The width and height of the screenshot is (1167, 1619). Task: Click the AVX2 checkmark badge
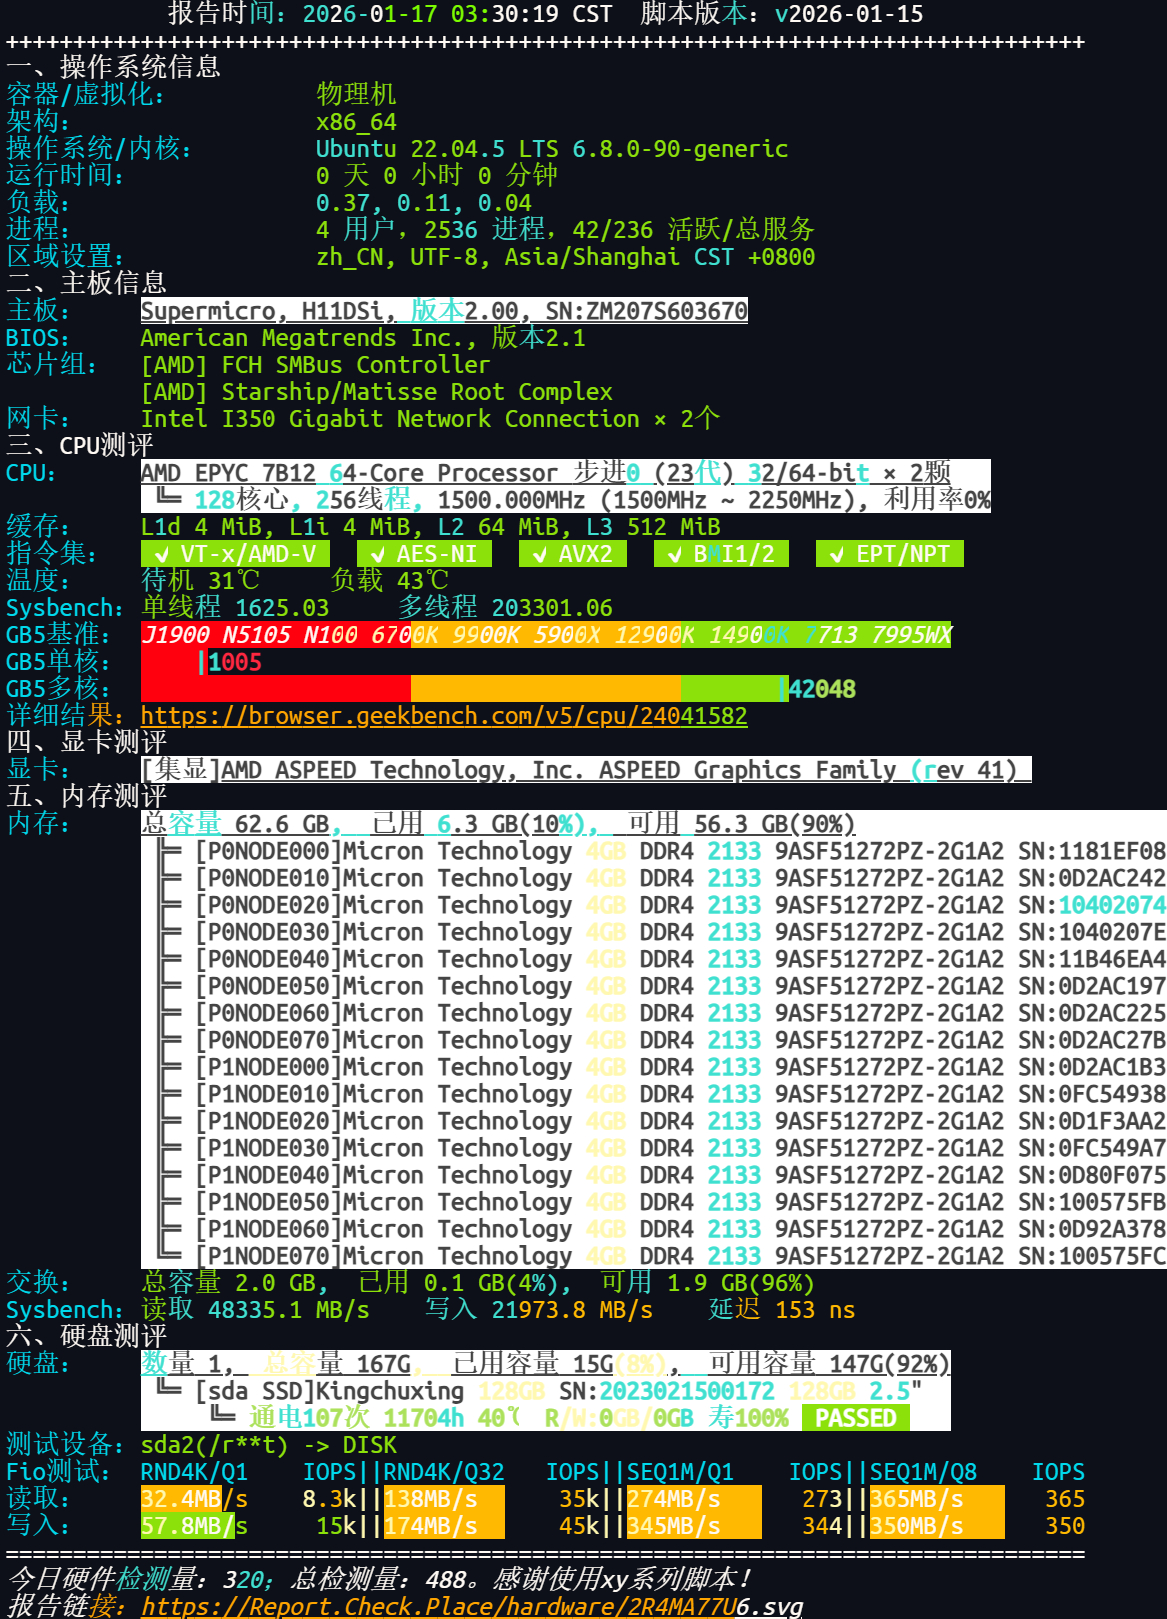[573, 554]
